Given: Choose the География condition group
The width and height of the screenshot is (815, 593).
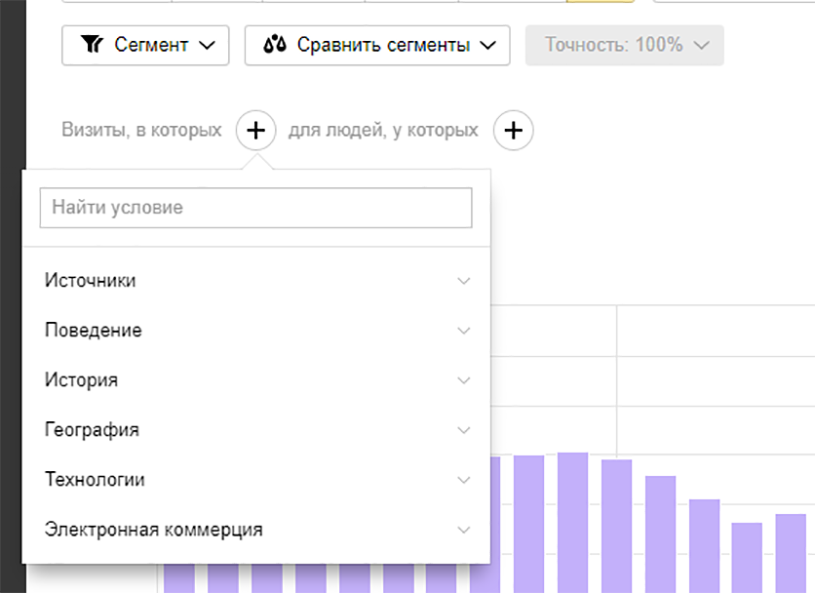Looking at the screenshot, I should click(x=92, y=430).
